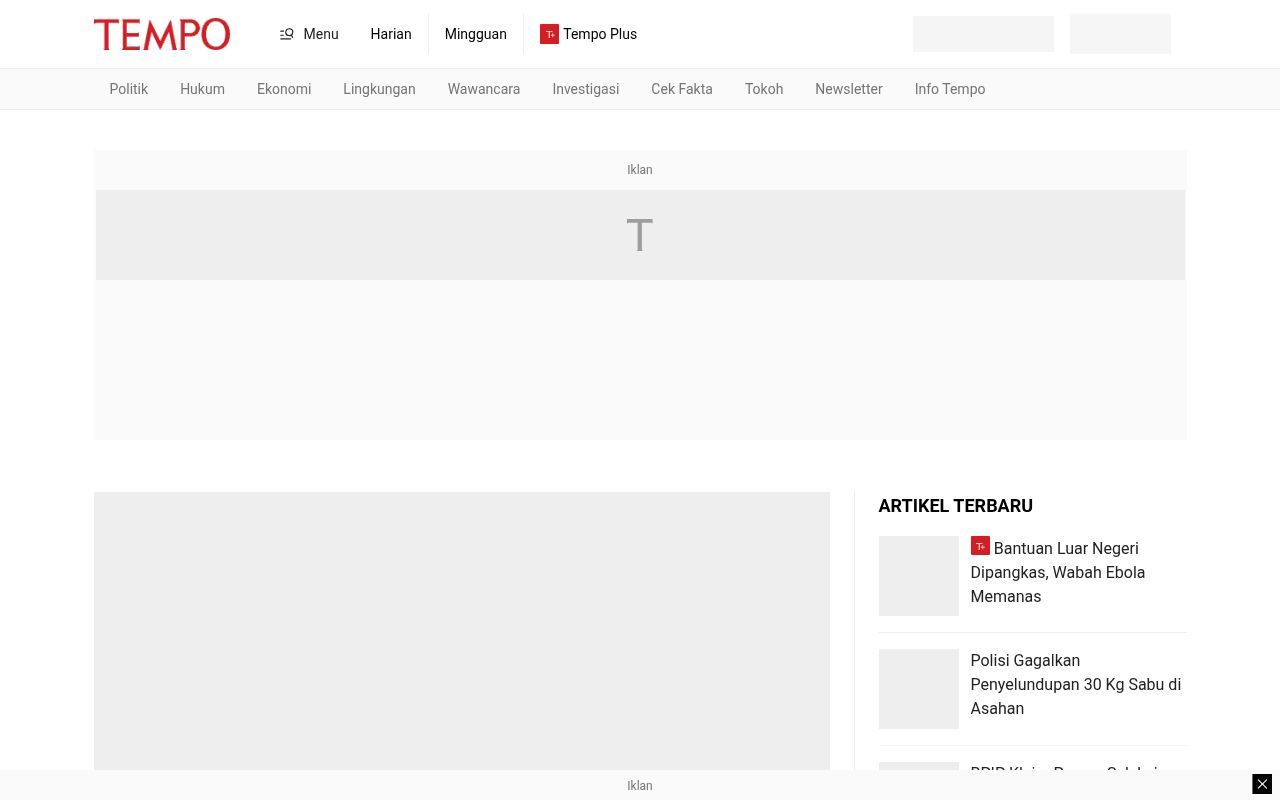The image size is (1280, 800).
Task: Select the Cek Fakta category
Action: [682, 89]
